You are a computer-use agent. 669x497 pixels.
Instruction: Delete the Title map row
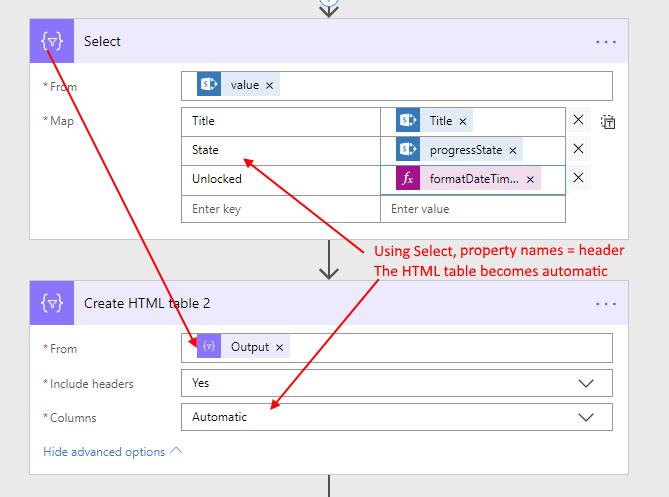point(579,121)
